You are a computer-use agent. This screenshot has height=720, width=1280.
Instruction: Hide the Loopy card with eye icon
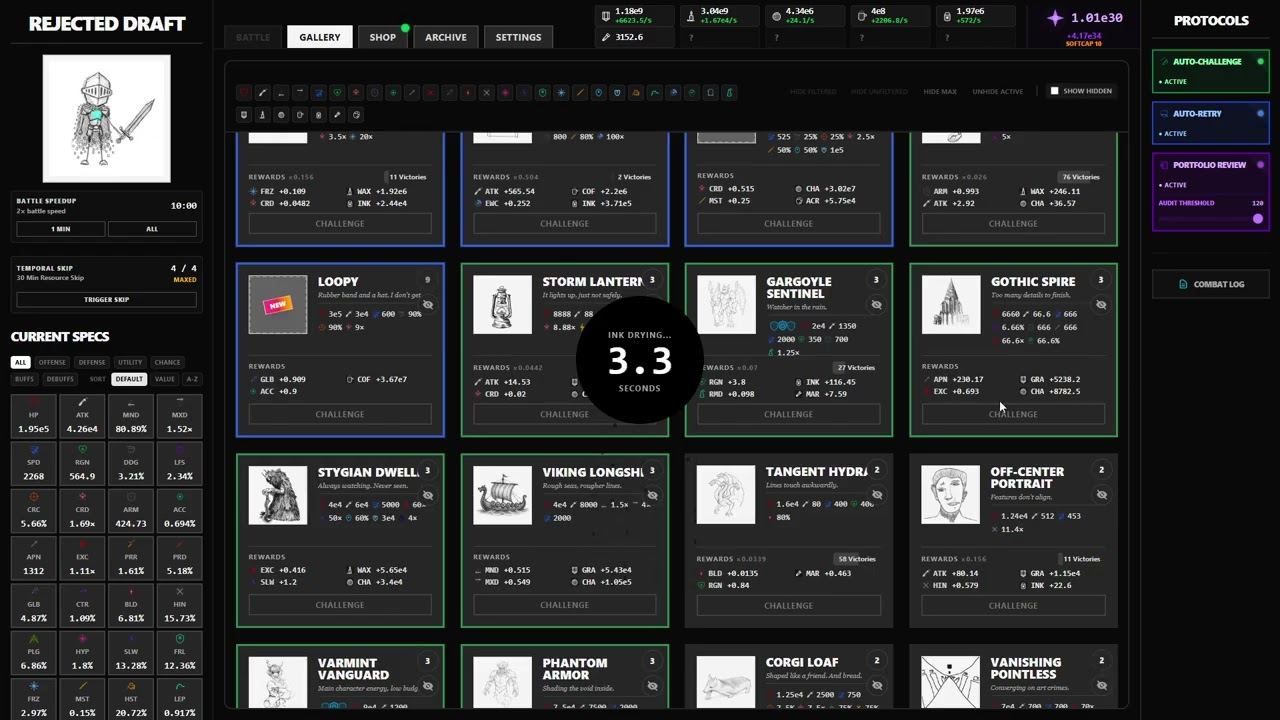pyautogui.click(x=428, y=305)
